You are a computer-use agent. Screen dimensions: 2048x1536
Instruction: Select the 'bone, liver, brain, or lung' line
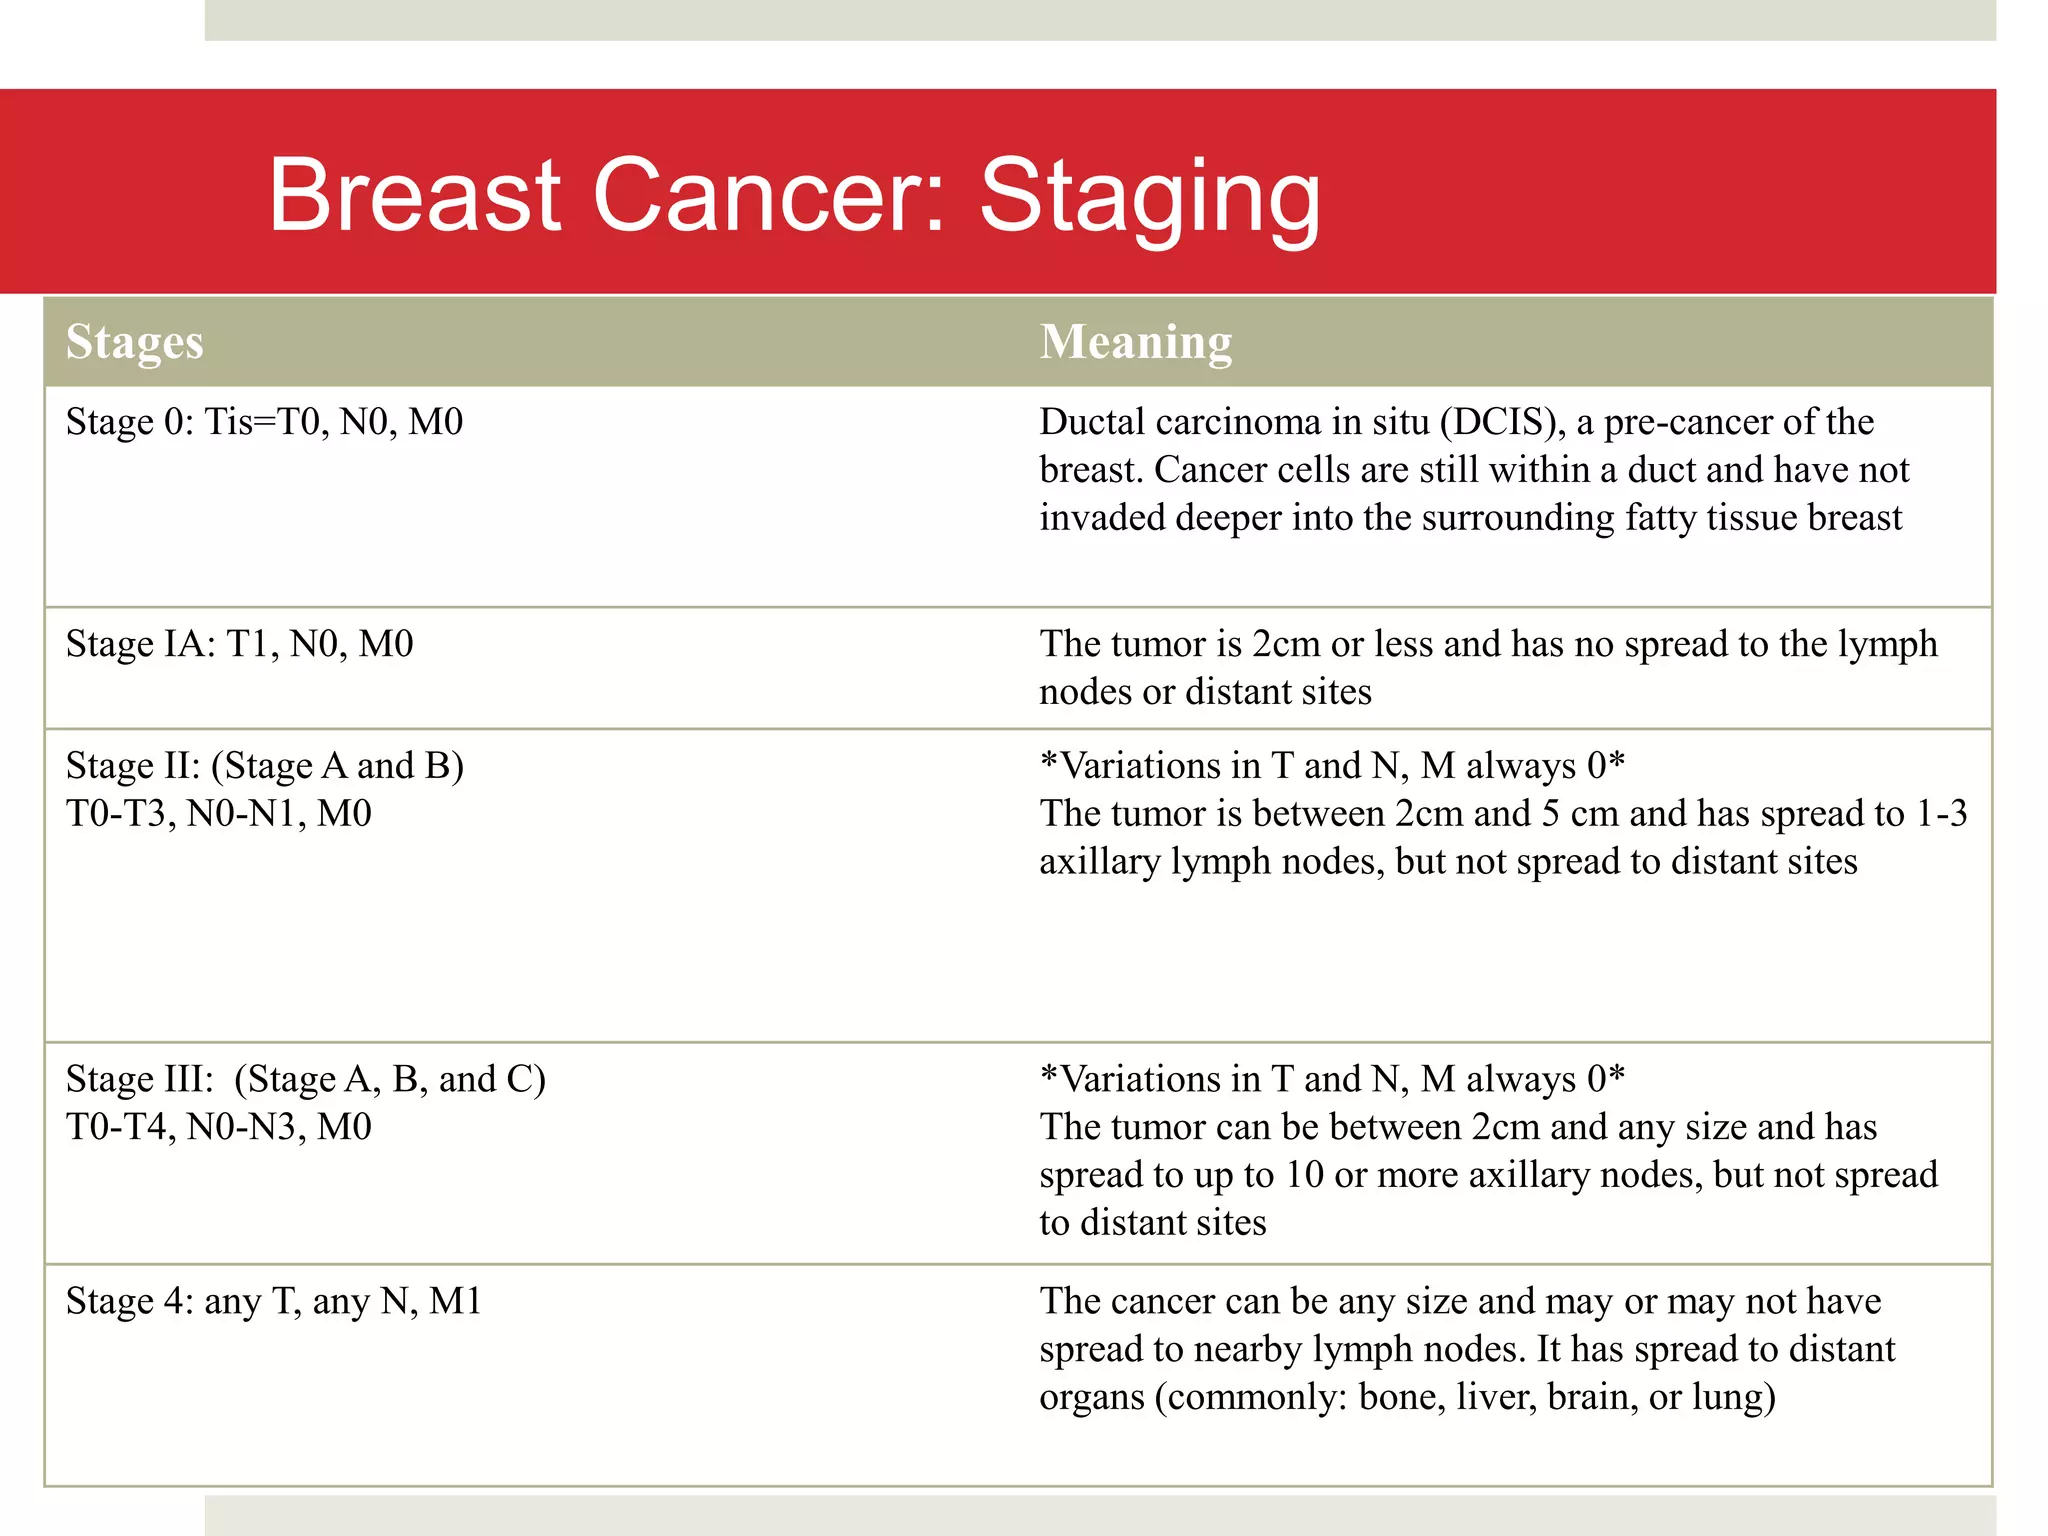coord(1407,1397)
